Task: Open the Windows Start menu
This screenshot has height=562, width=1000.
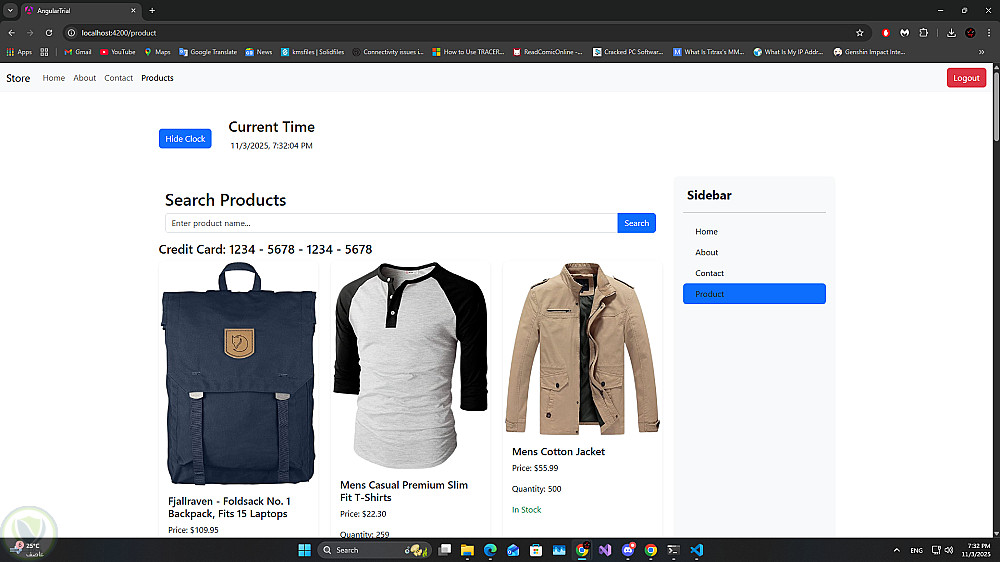Action: 305,550
